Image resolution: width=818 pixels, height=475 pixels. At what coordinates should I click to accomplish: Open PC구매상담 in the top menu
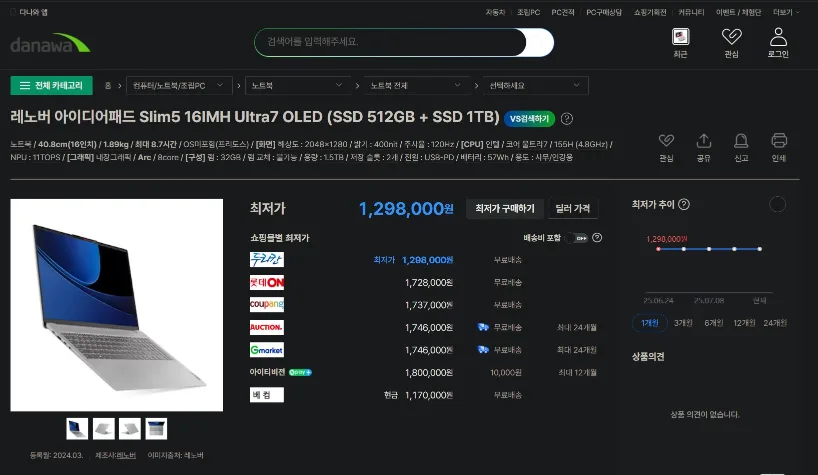tap(604, 12)
